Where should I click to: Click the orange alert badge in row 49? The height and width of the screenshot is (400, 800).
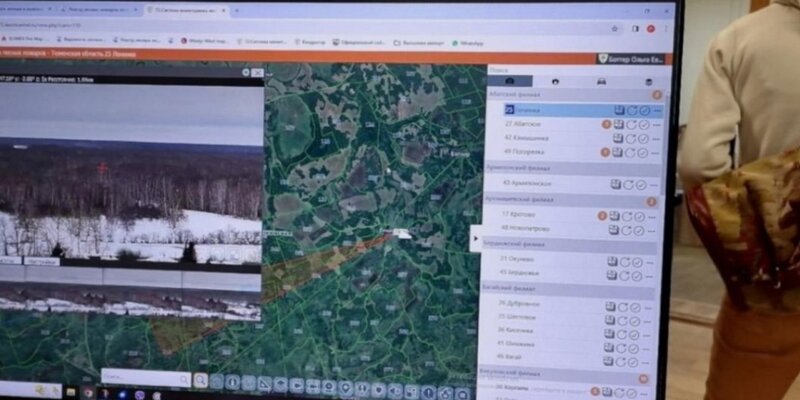tap(605, 152)
